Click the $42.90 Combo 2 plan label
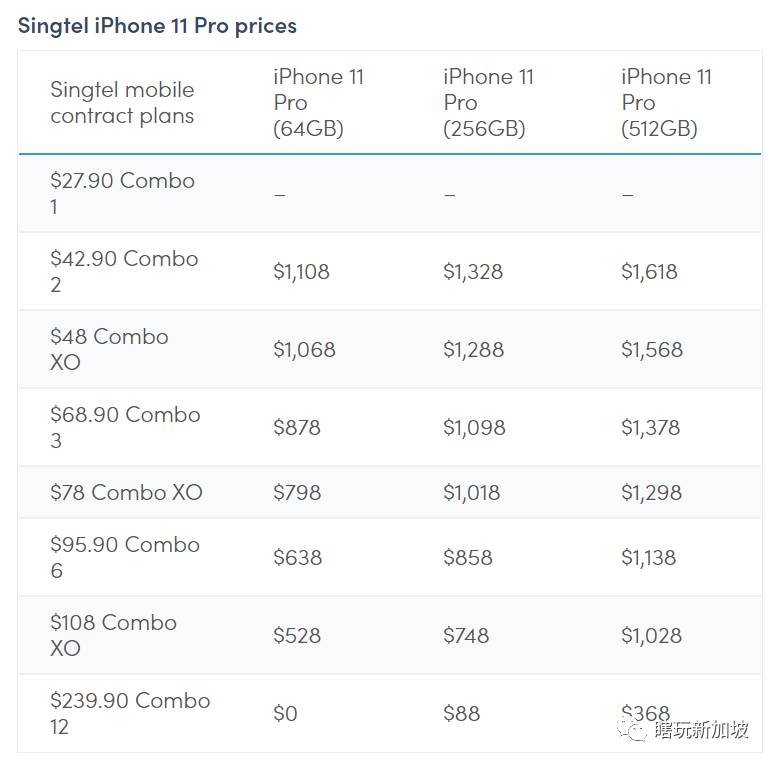The width and height of the screenshot is (773, 763). tap(124, 271)
